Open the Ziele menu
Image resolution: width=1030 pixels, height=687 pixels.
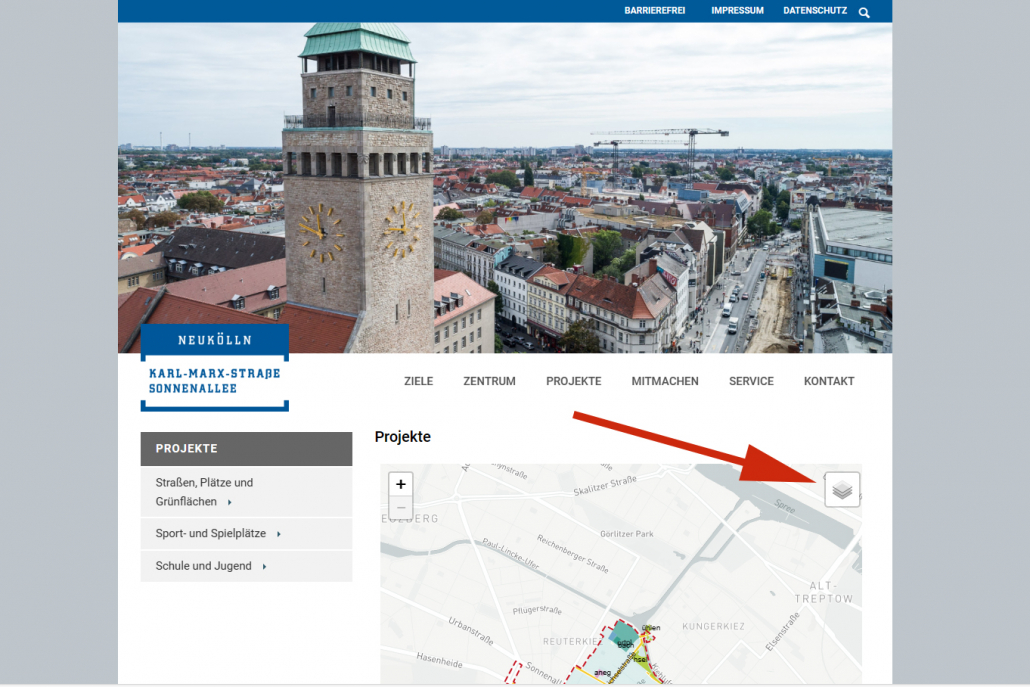[x=418, y=381]
